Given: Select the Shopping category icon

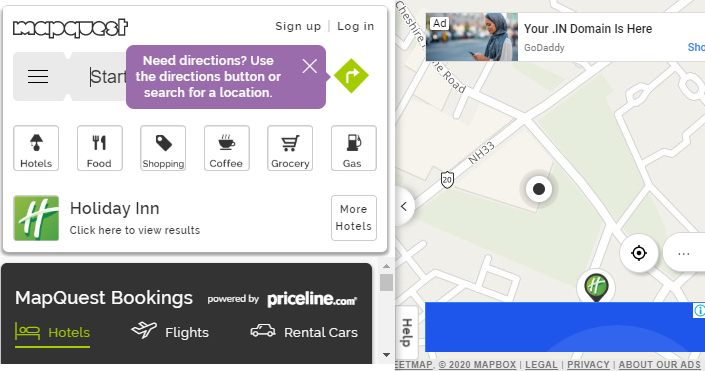Looking at the screenshot, I should [163, 148].
